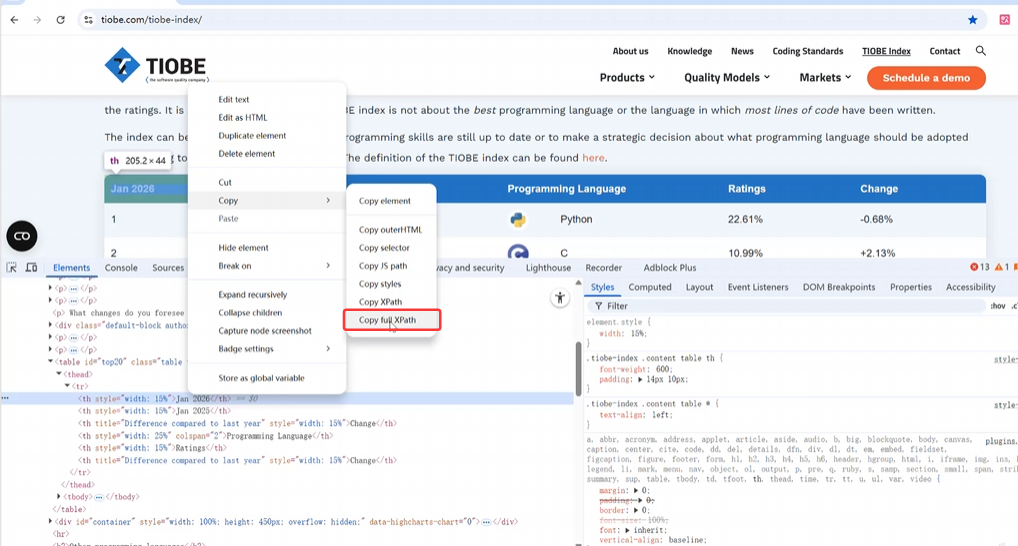Expand the tbody node
The image size is (1018, 546).
pos(58,497)
